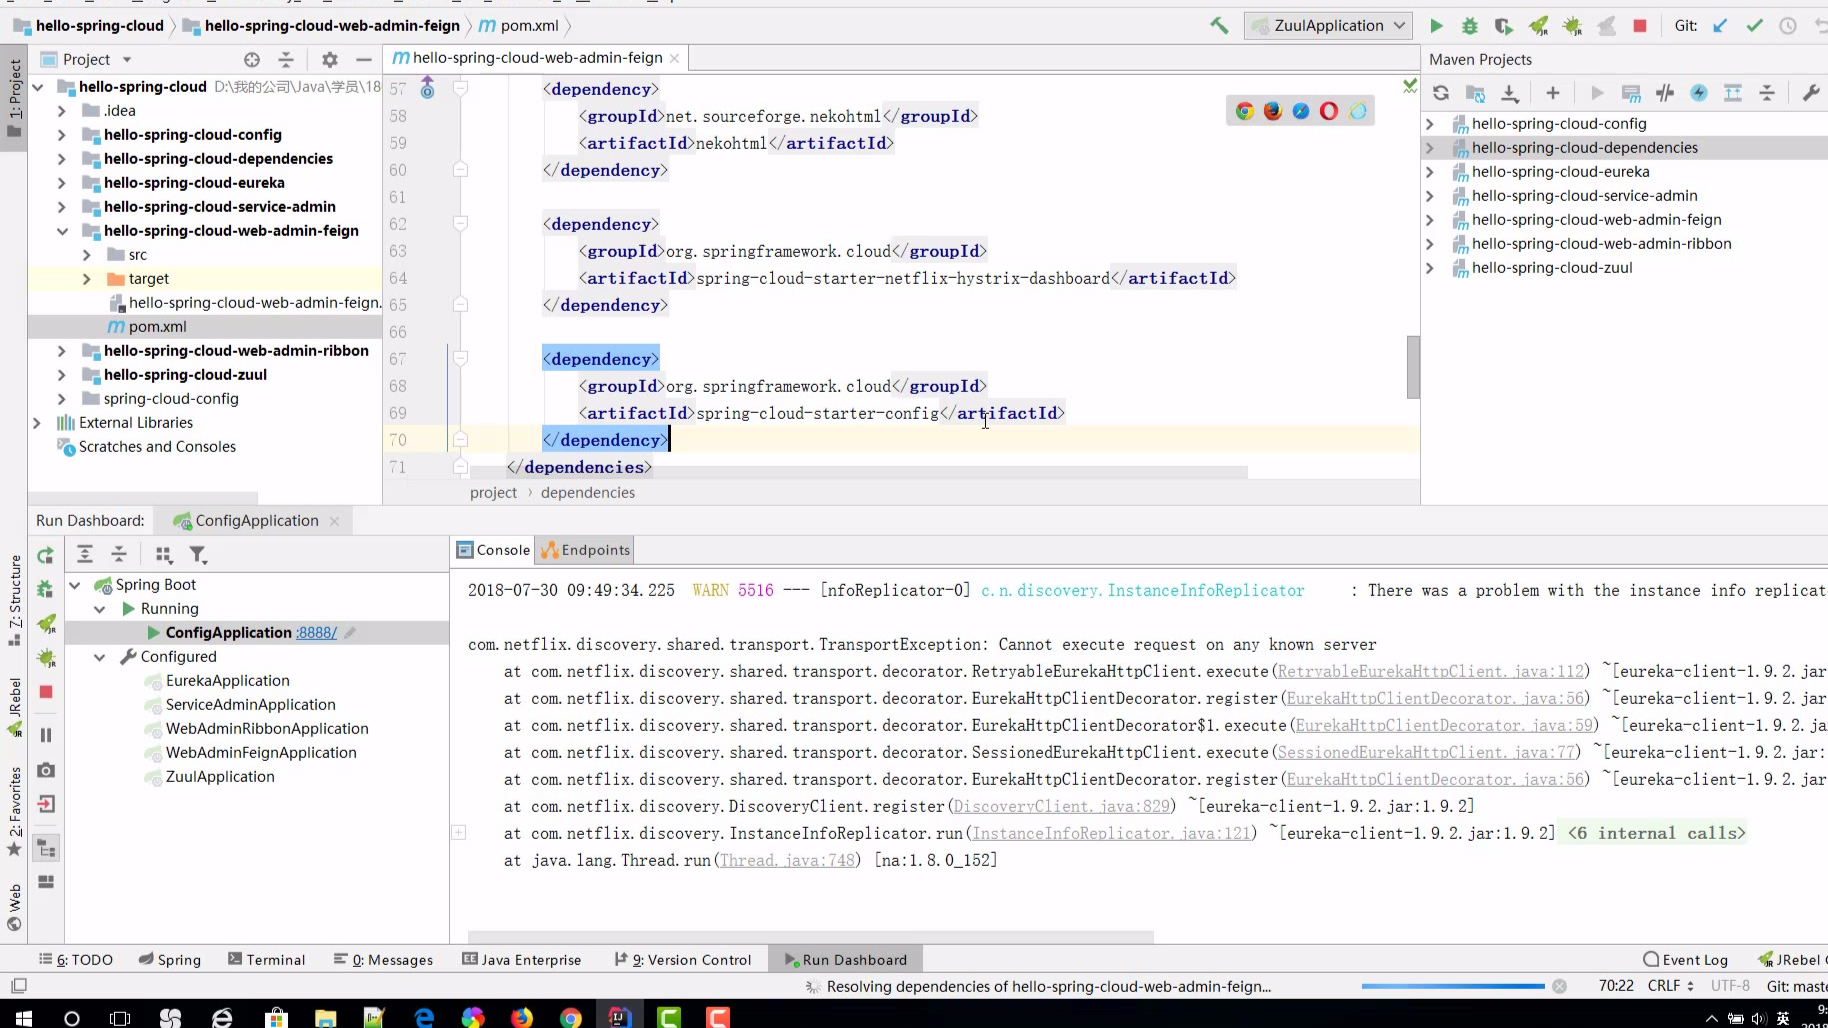Switch to the Endpoints tab
This screenshot has width=1828, height=1028.
point(585,550)
